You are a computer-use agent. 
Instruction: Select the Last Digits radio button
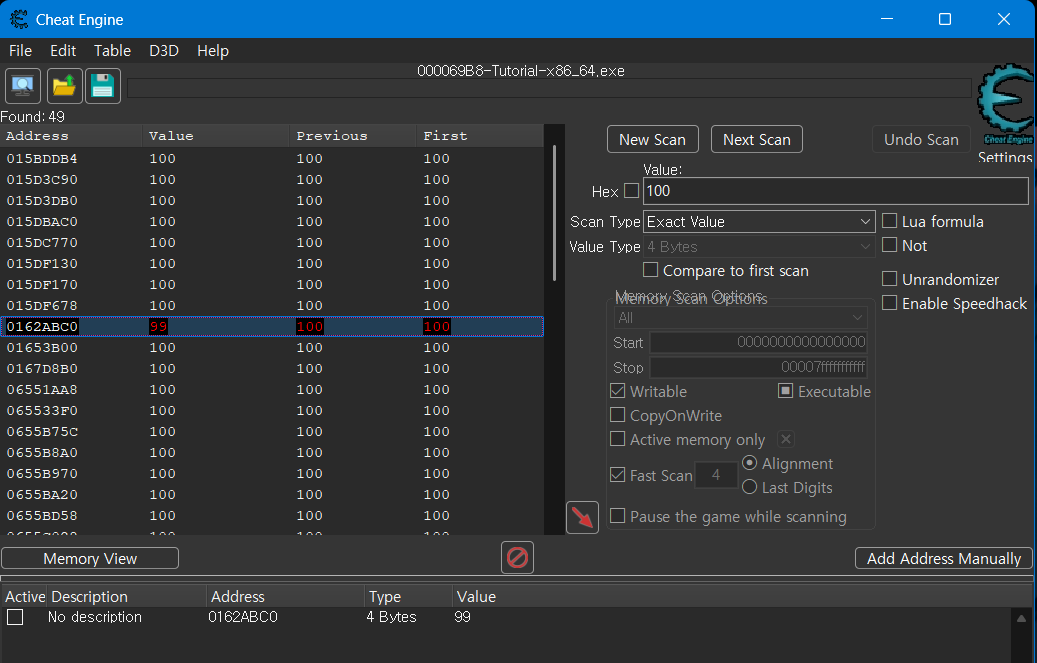(x=749, y=488)
